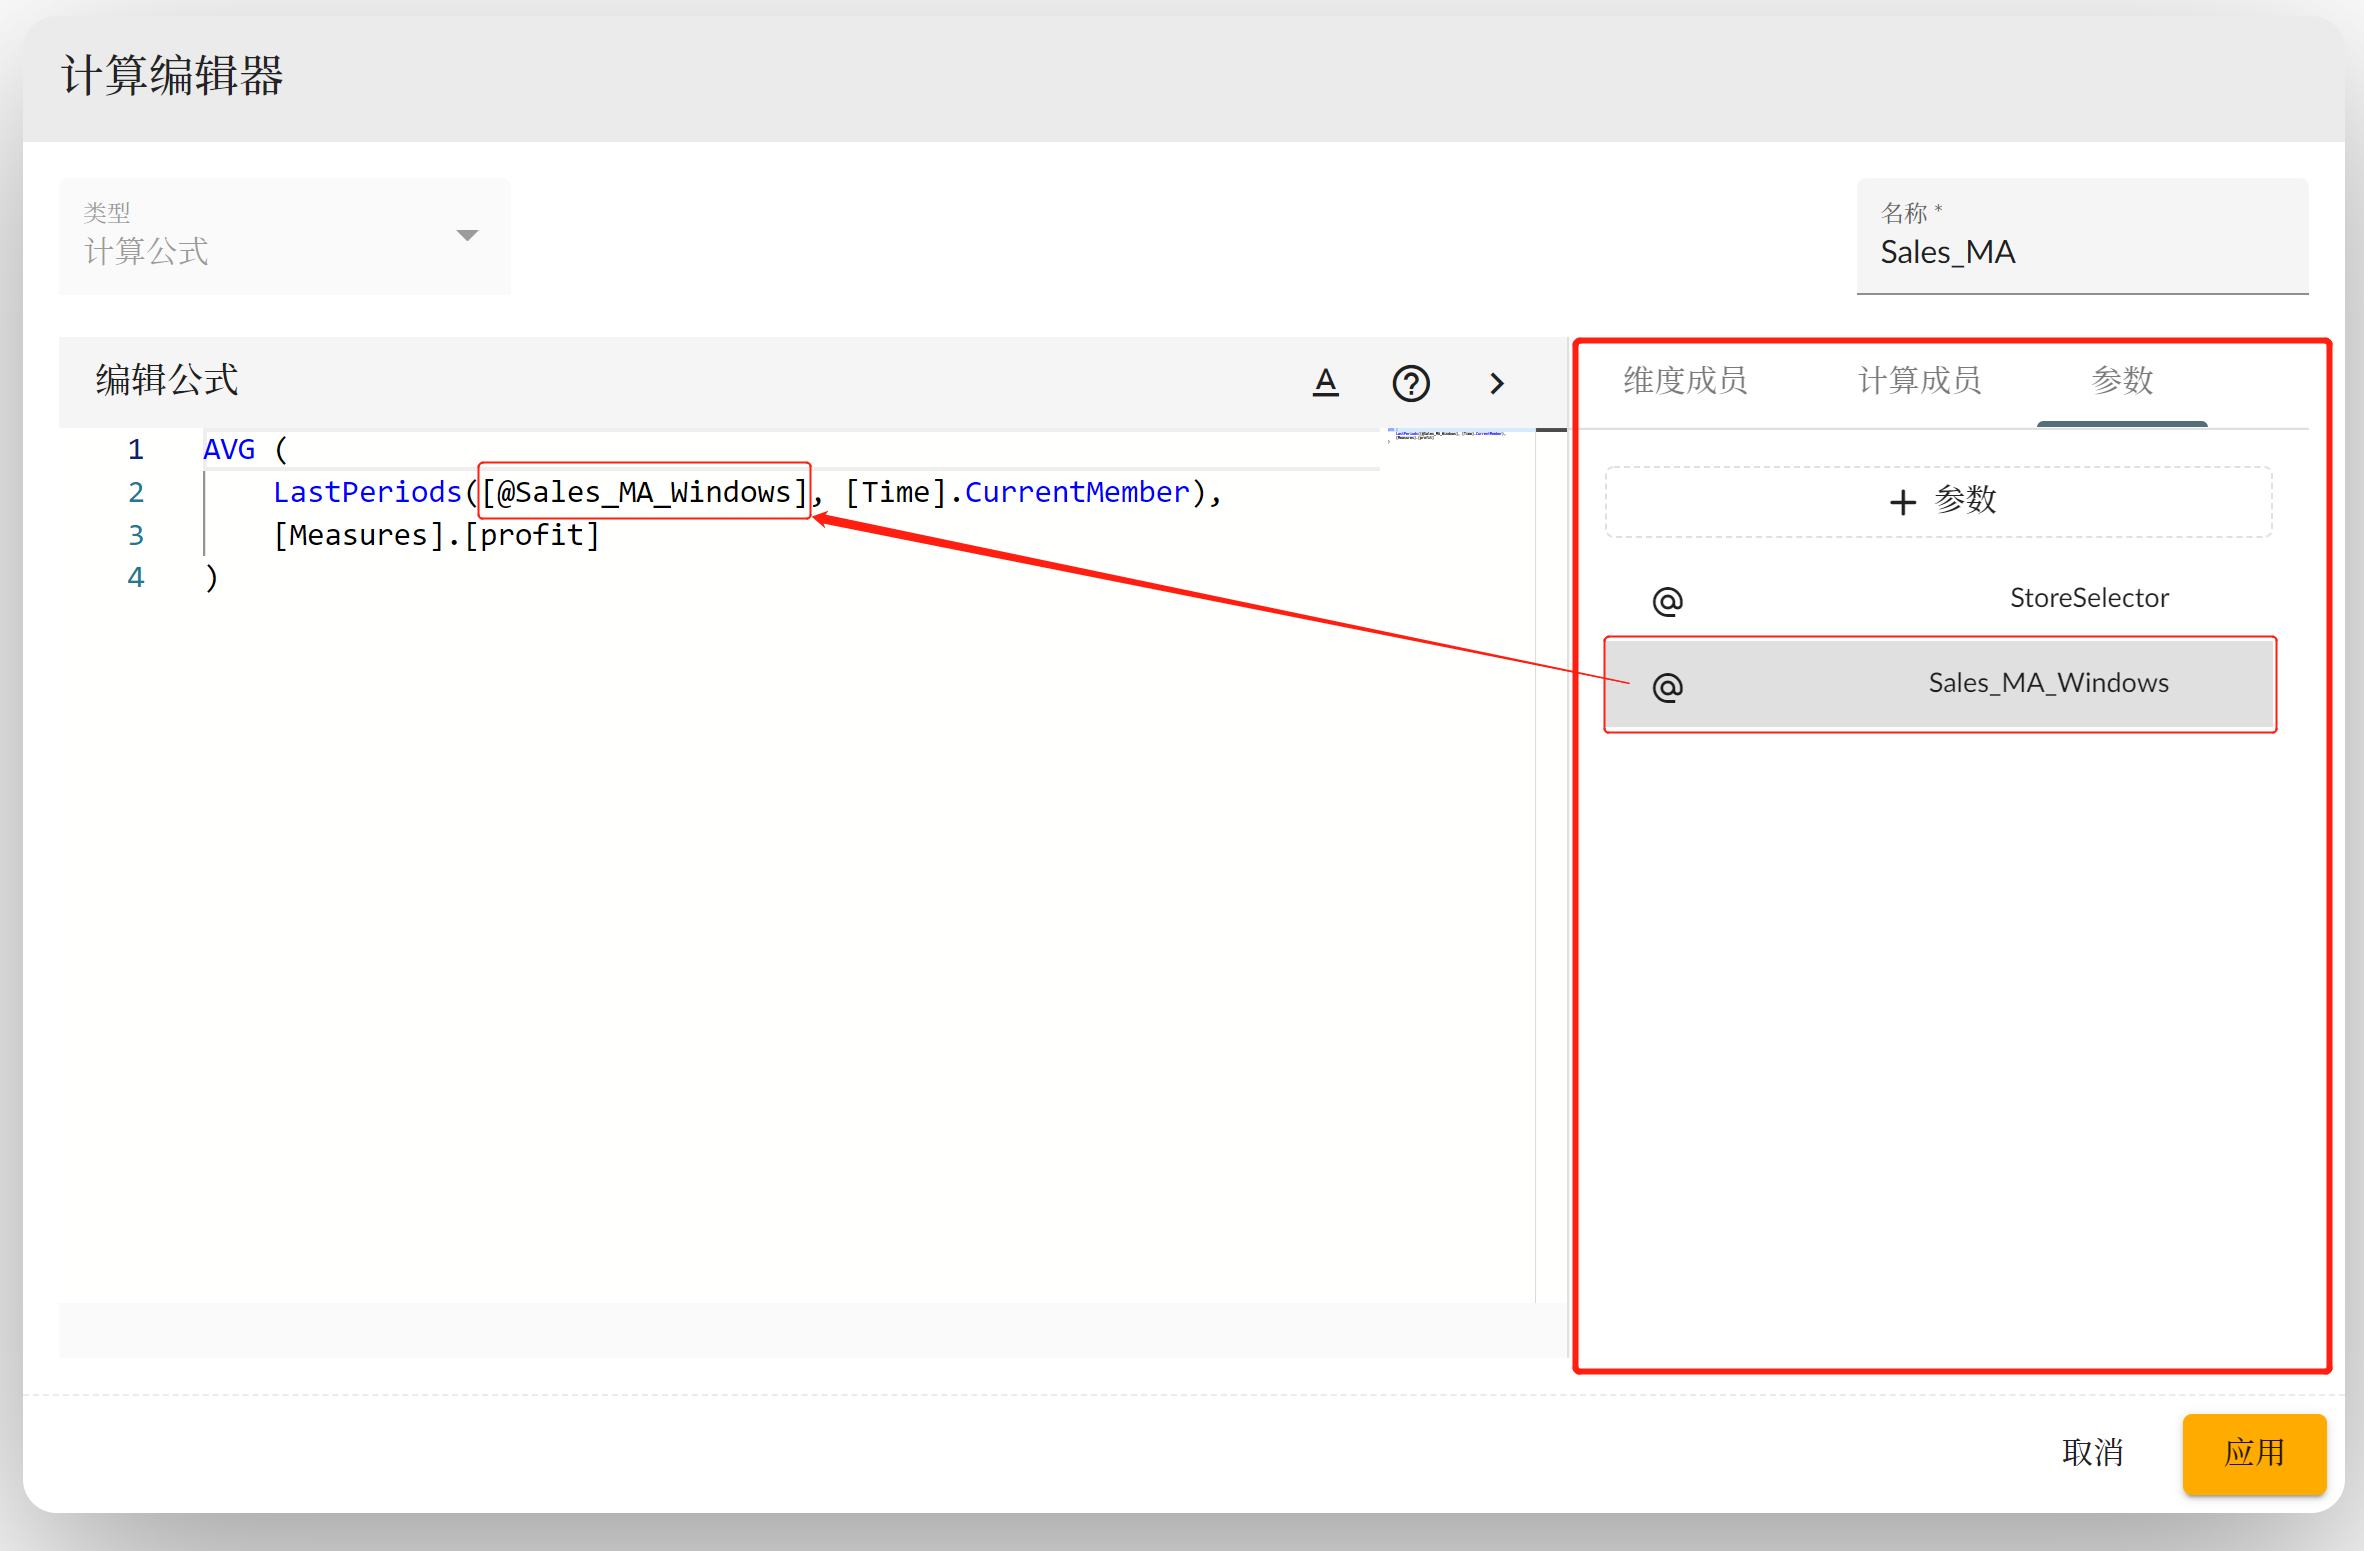Click the @ icon beside StoreSelector

click(x=1667, y=601)
